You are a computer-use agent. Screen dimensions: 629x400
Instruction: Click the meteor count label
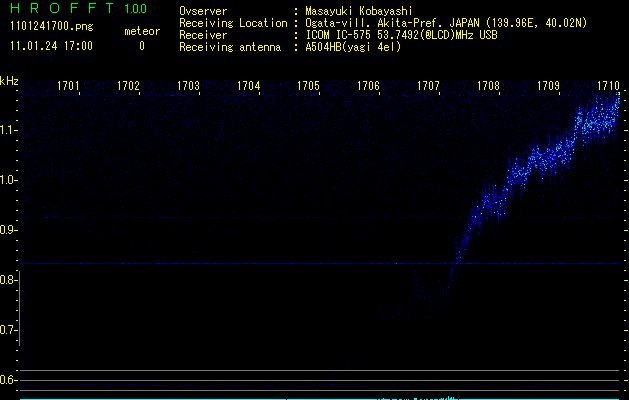click(142, 31)
